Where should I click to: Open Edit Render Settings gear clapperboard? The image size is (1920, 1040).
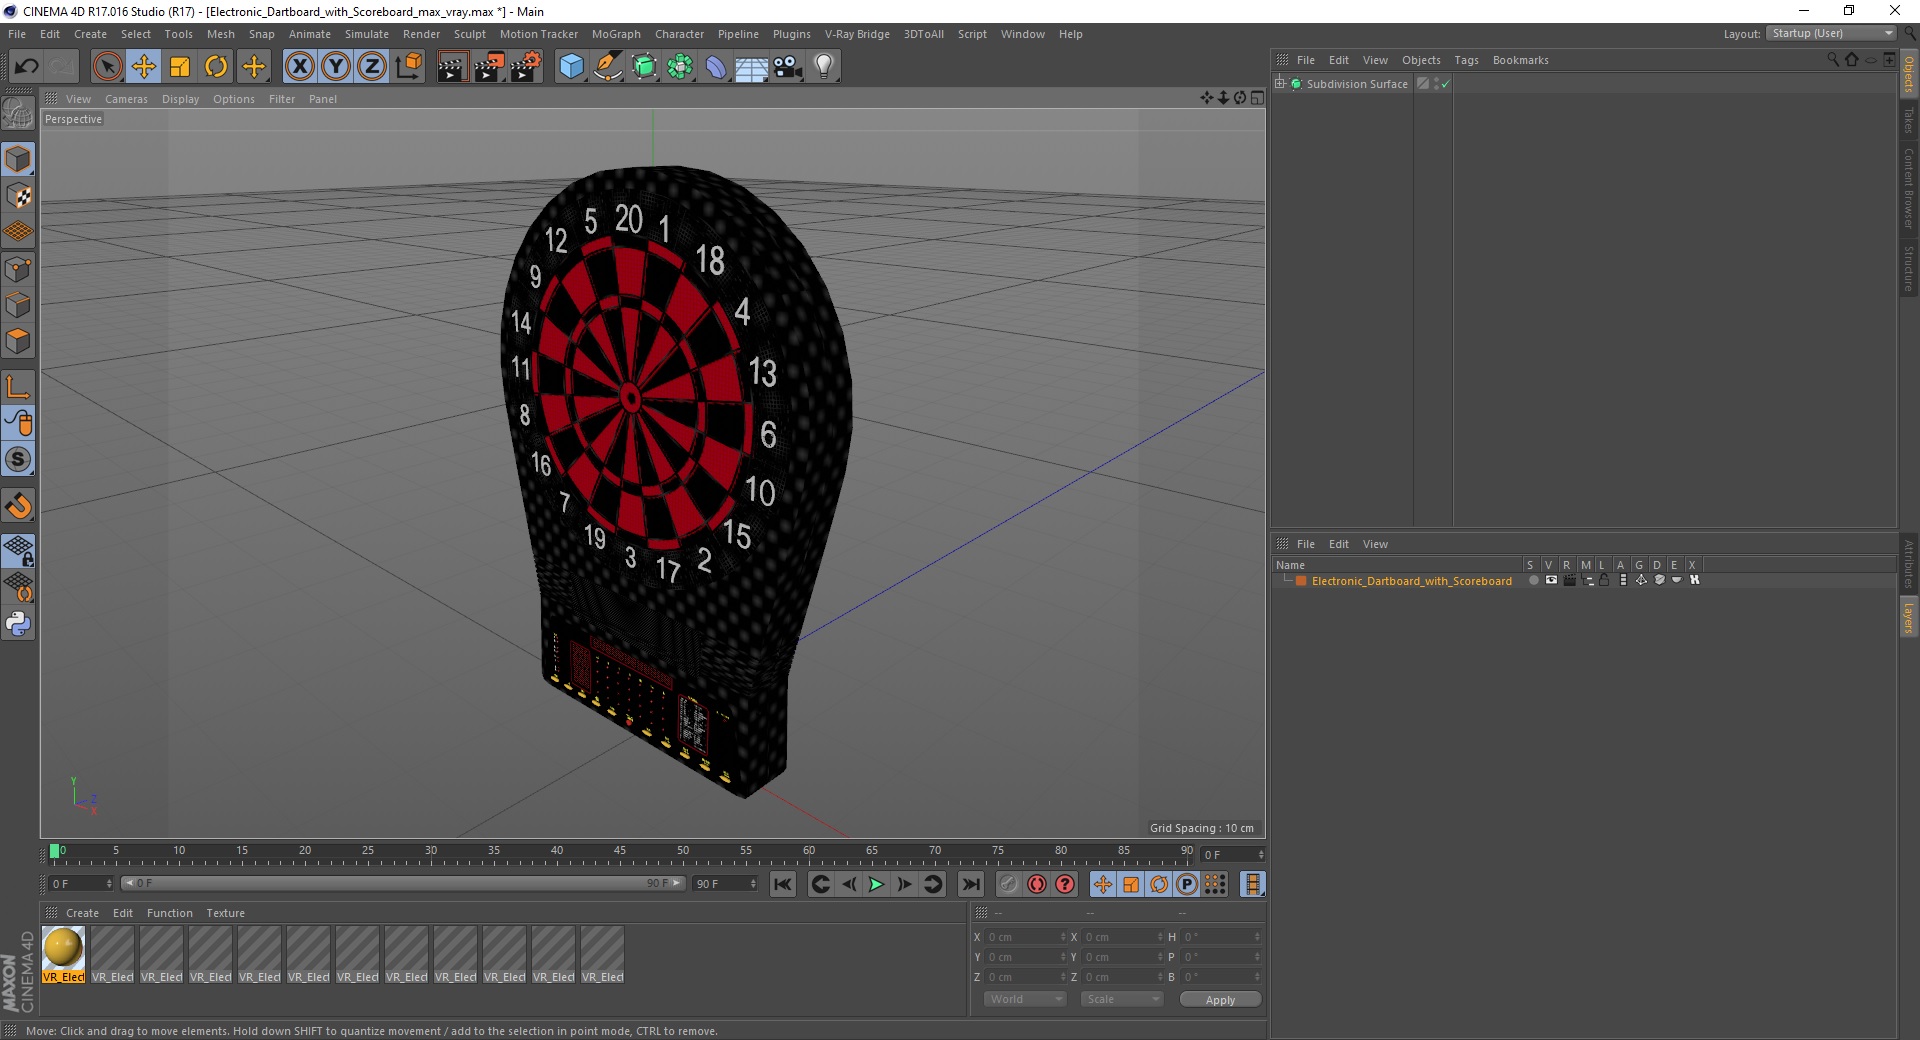point(526,67)
